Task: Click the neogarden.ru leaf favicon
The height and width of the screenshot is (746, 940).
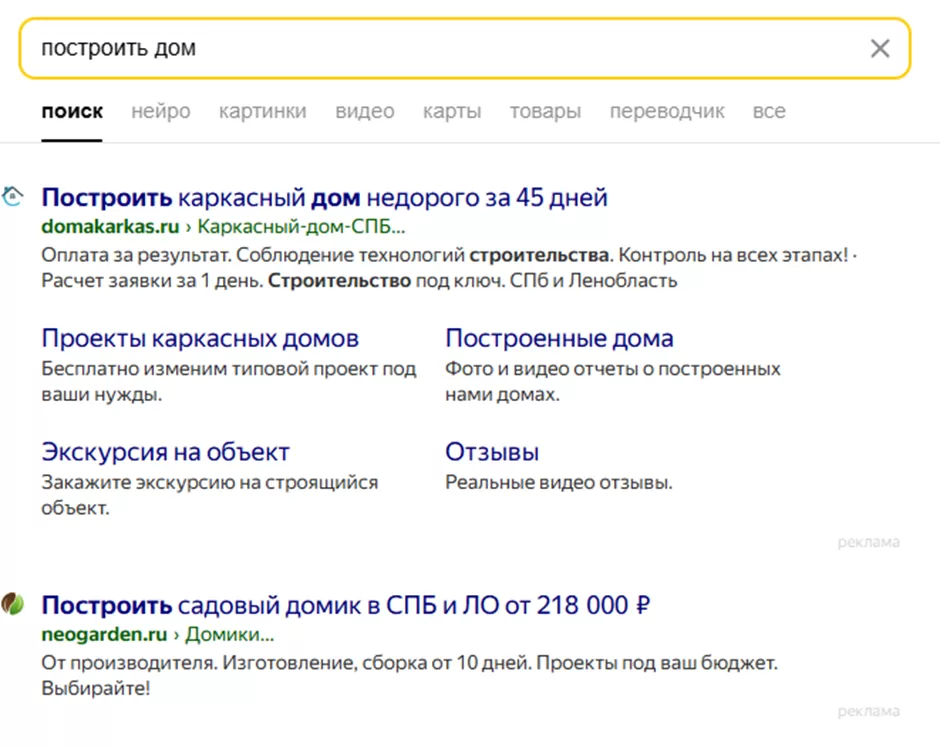Action: 13,604
